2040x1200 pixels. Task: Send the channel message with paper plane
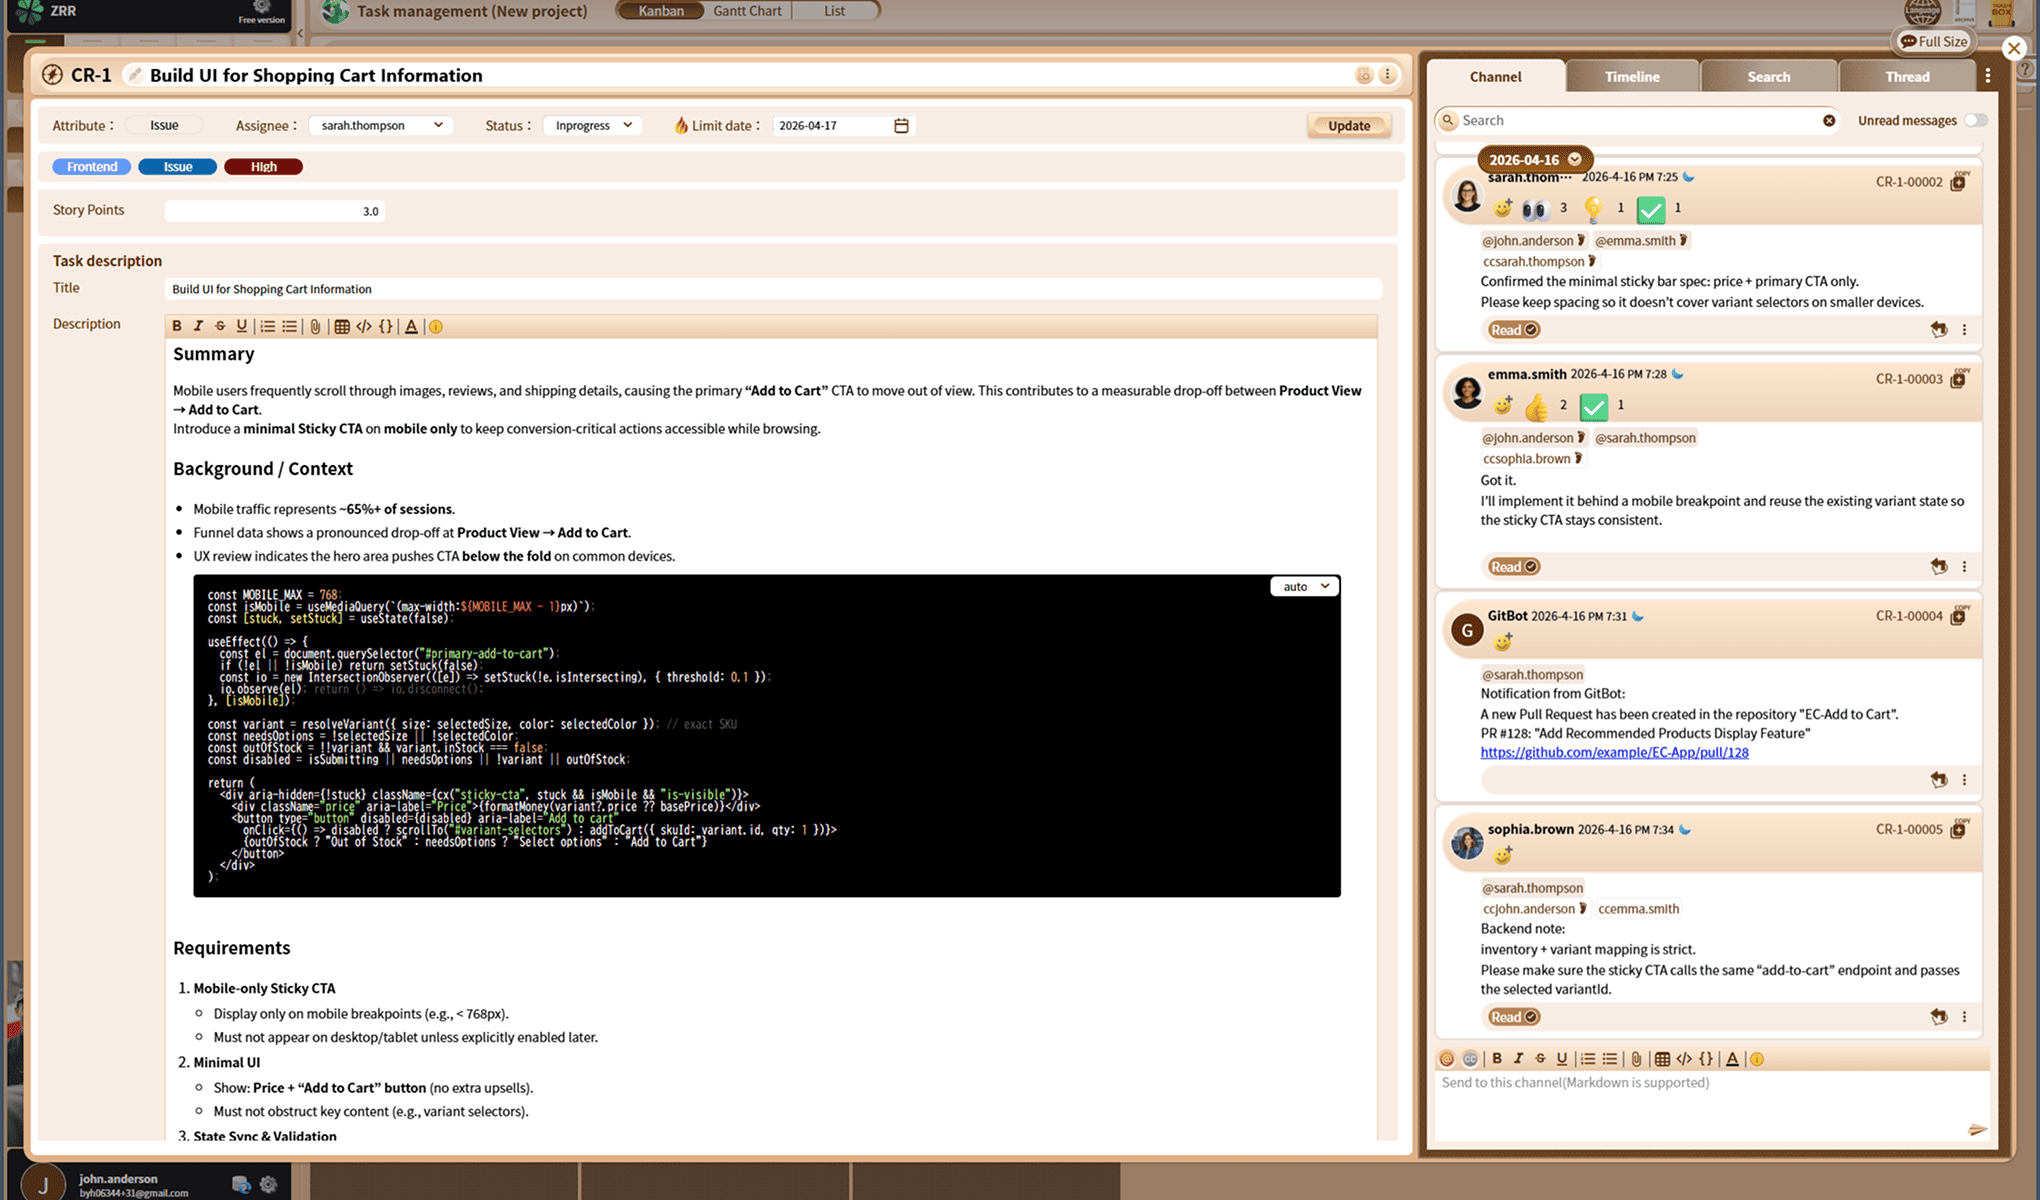tap(1977, 1129)
